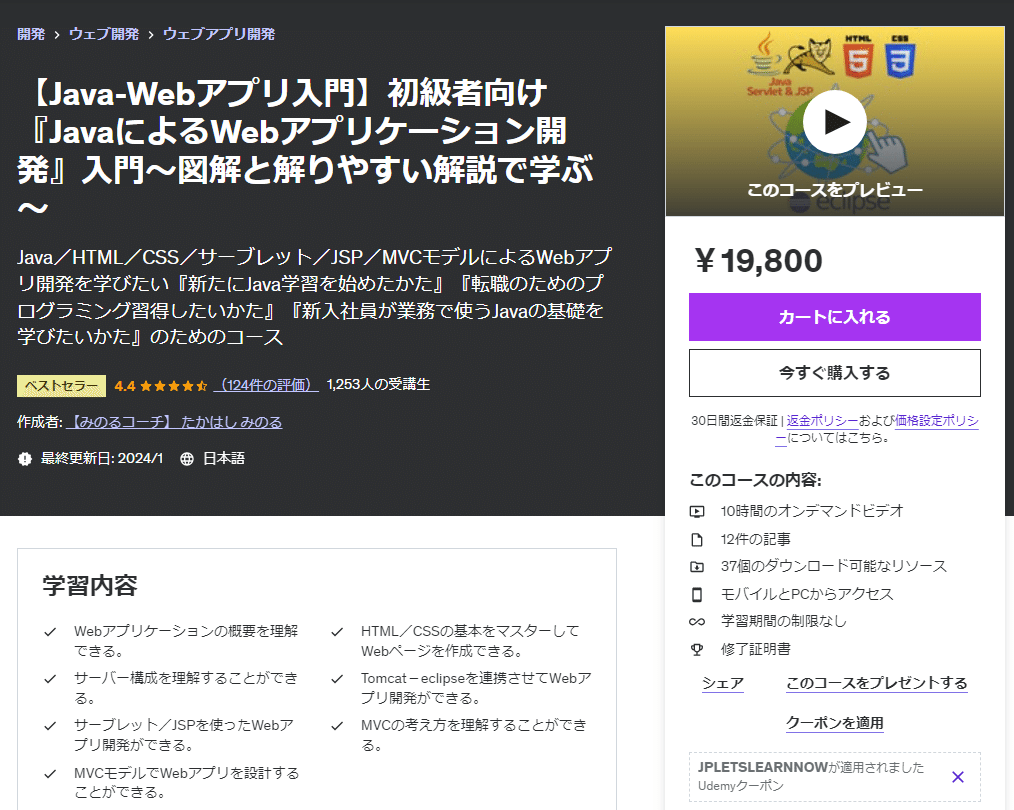1014x810 pixels.
Task: Click 10時間のオンデマンドビデオ text
Action: [812, 511]
